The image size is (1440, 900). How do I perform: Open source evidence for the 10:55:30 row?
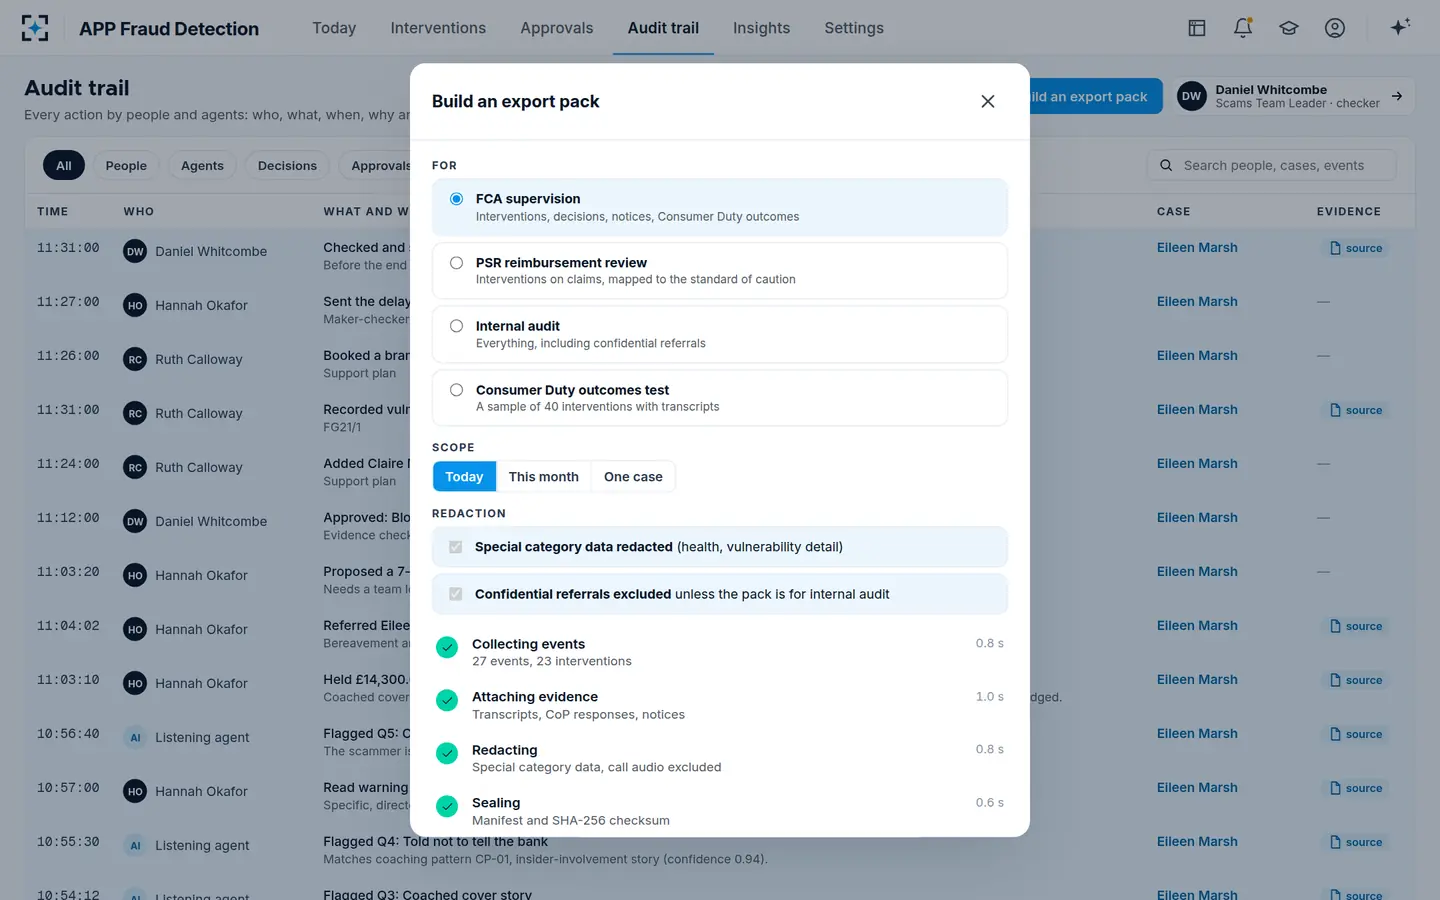(x=1355, y=842)
